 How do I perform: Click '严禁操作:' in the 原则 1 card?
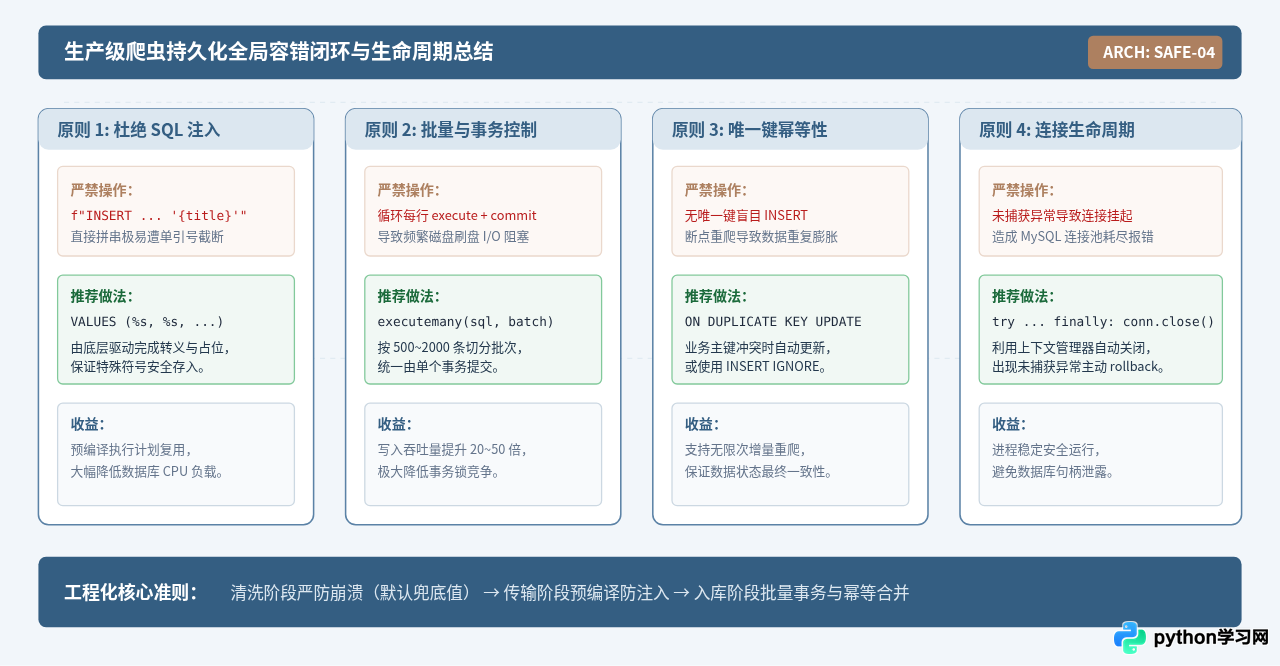pyautogui.click(x=102, y=190)
